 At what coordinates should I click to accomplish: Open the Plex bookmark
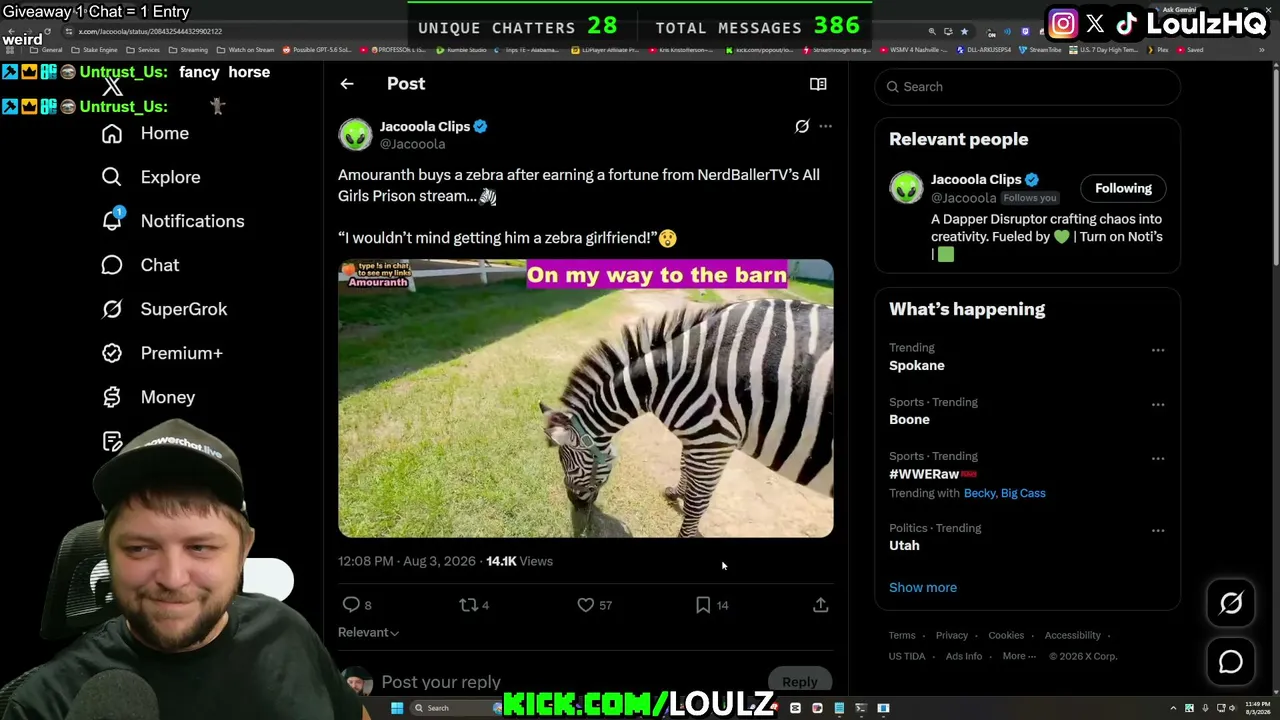point(1158,50)
